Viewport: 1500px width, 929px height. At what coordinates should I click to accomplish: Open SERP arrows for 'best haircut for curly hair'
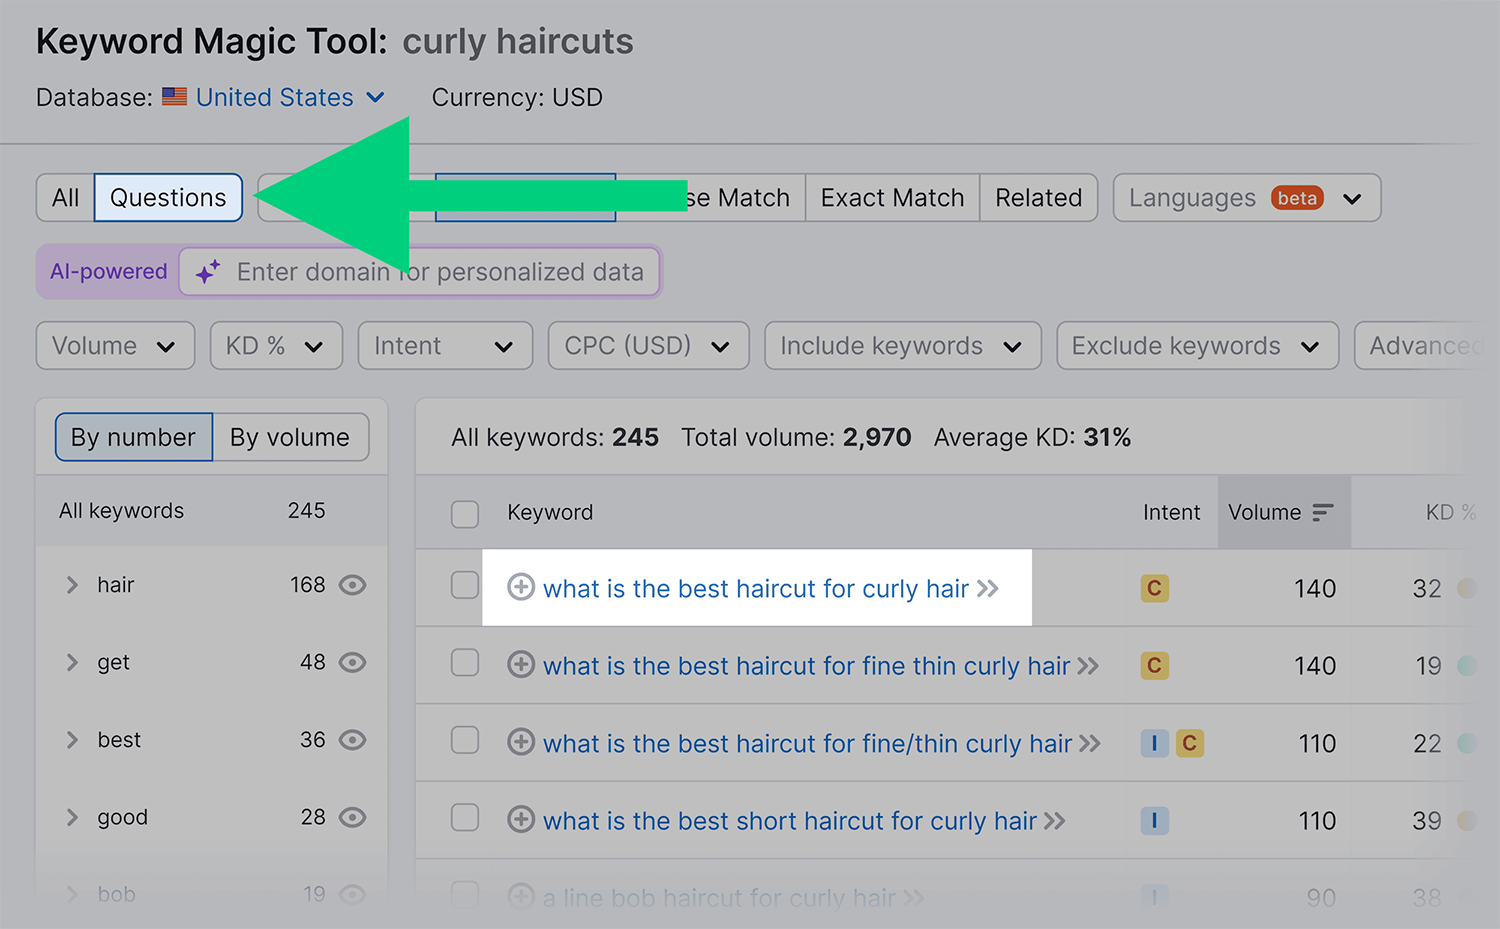point(988,588)
